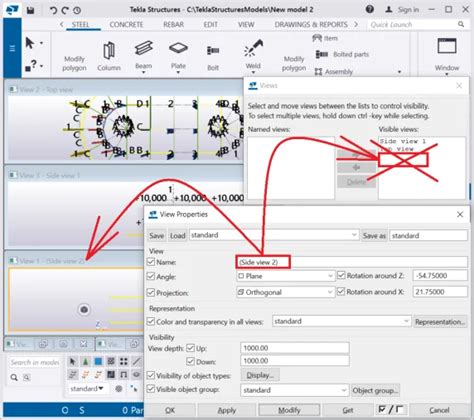The image size is (474, 420).
Task: Toggle the Projection checkbox
Action: [151, 292]
